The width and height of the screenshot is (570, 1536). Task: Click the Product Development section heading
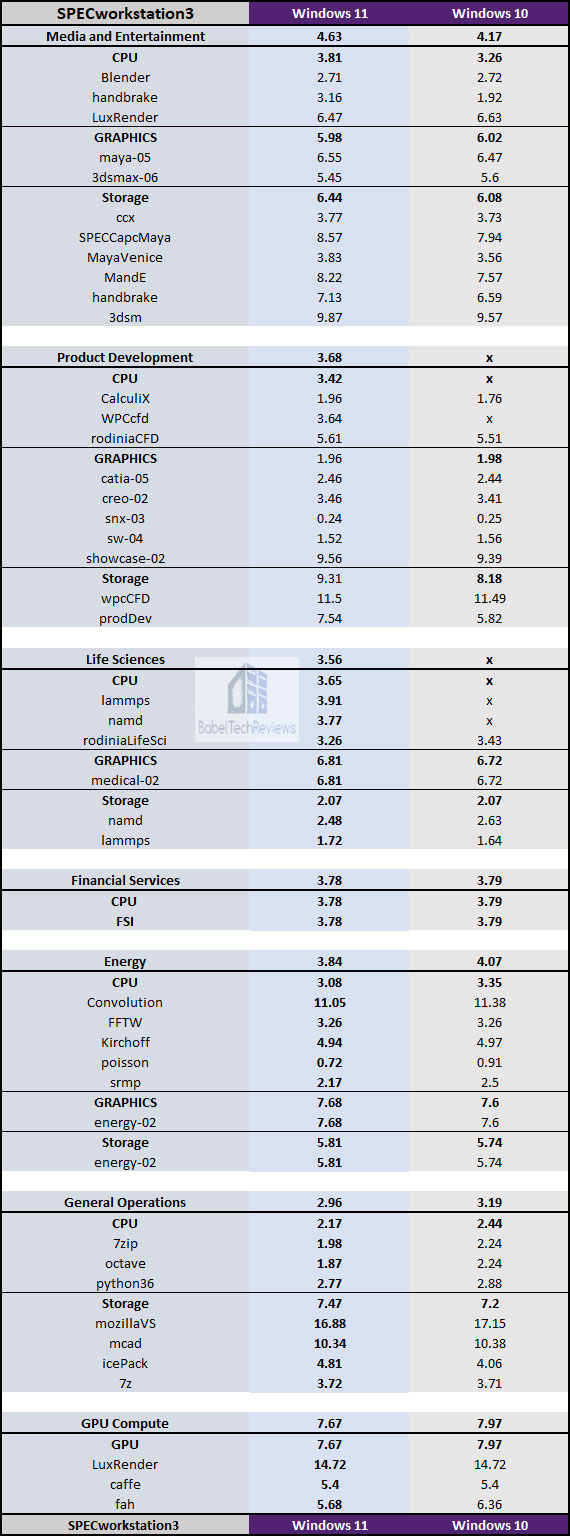point(125,358)
